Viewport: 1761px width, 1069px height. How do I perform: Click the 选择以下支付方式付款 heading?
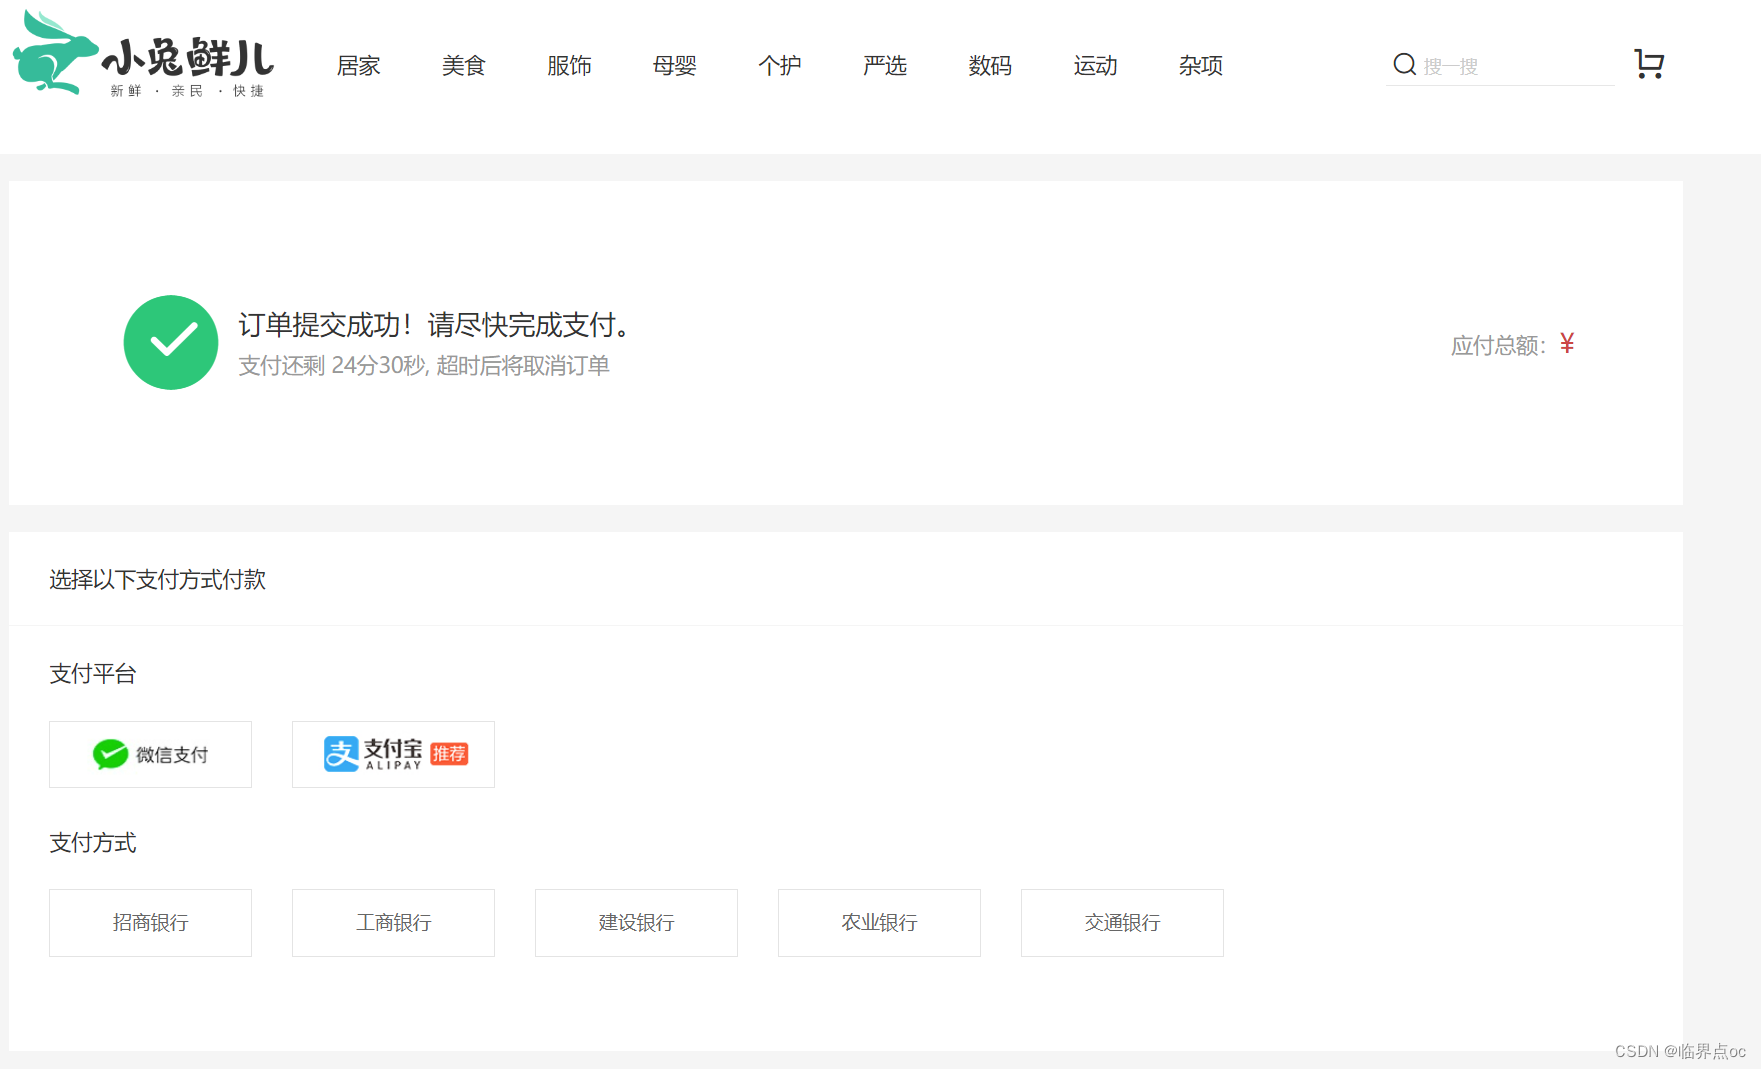tap(157, 580)
